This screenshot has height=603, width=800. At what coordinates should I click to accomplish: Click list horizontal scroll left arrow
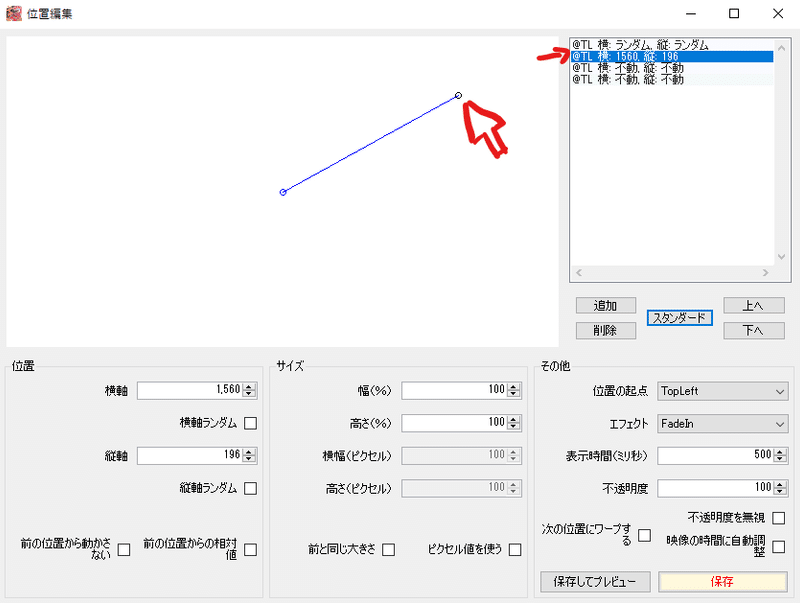click(x=579, y=273)
